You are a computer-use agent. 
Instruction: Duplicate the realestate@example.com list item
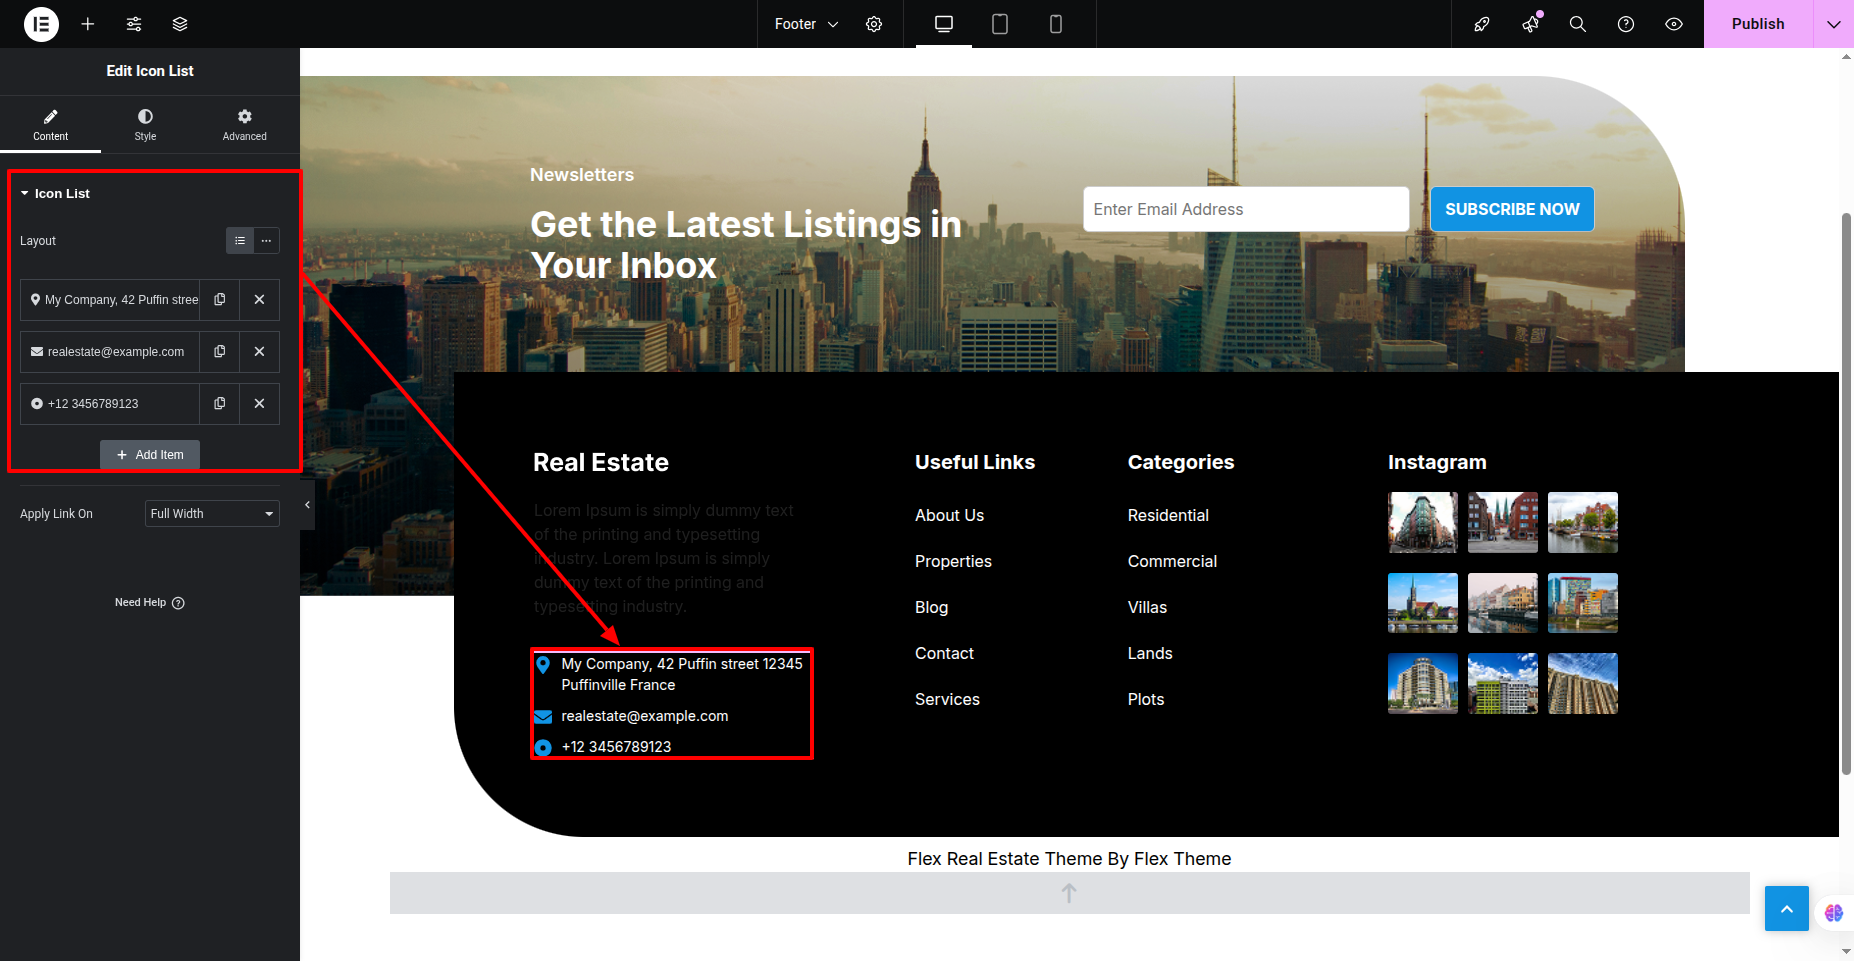220,352
